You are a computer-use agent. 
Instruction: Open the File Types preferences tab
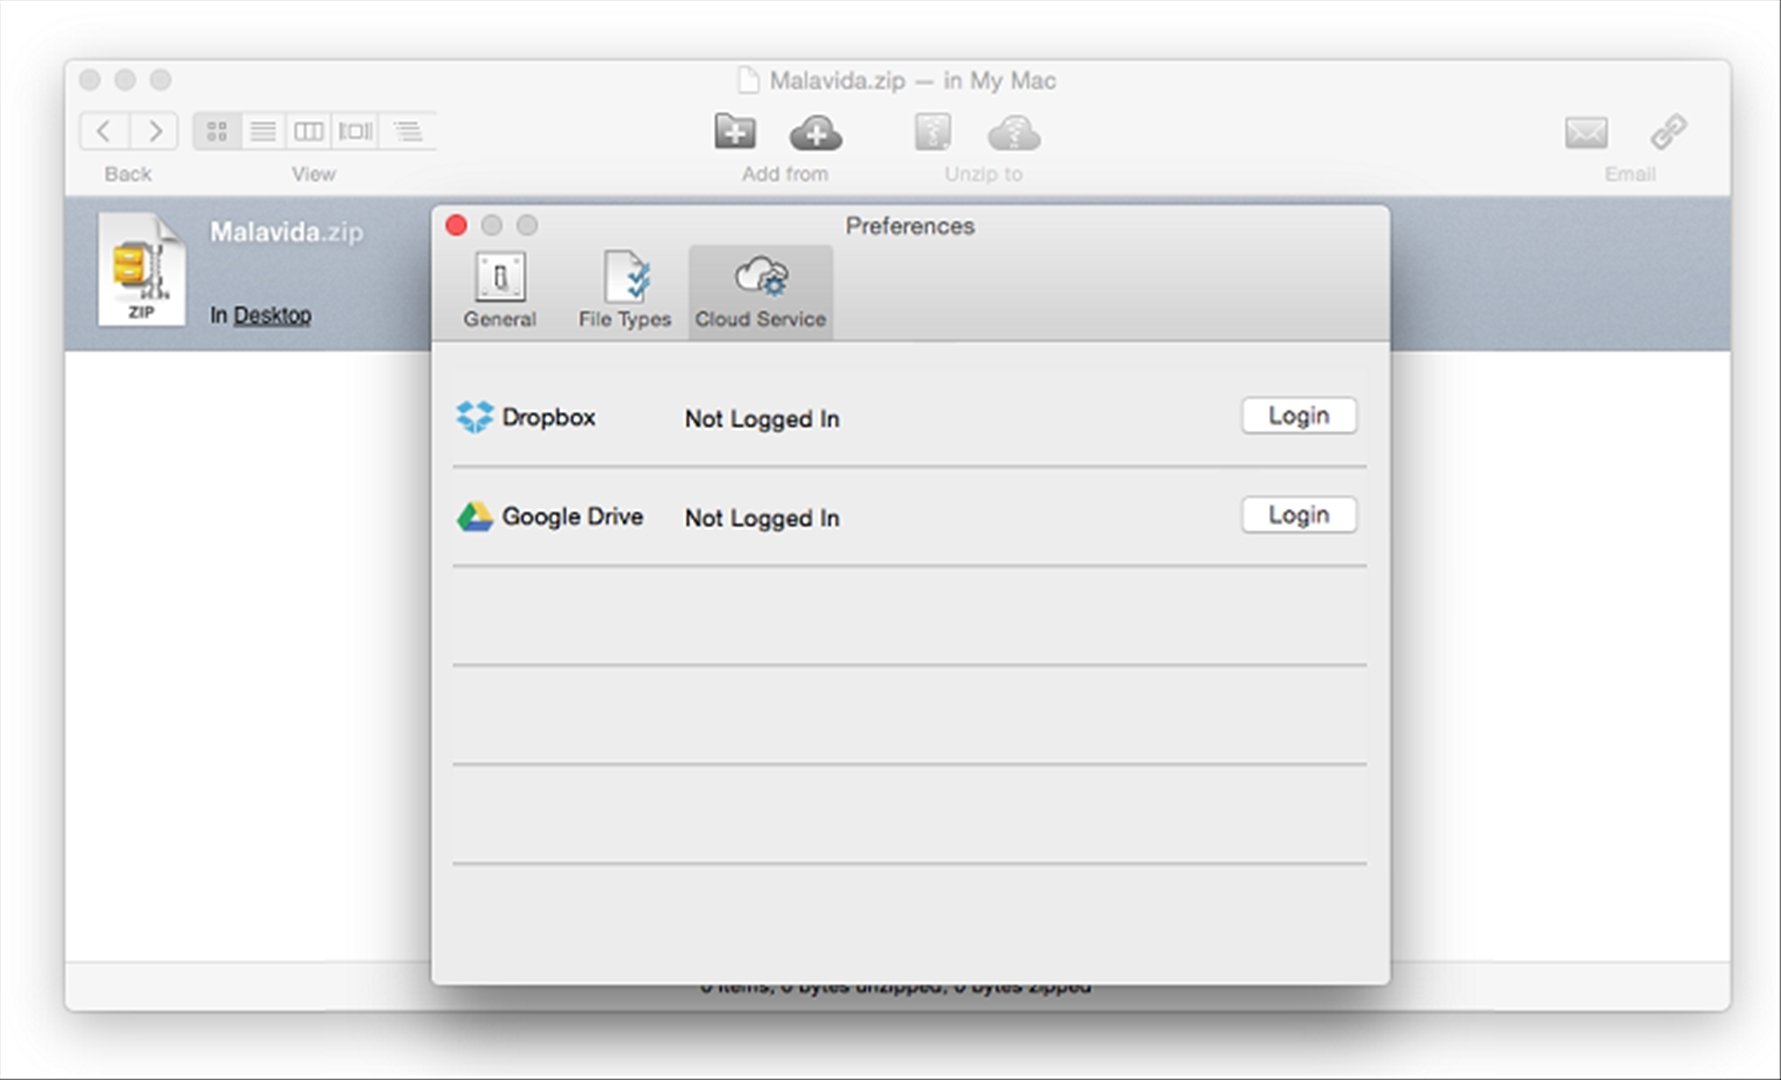[625, 290]
